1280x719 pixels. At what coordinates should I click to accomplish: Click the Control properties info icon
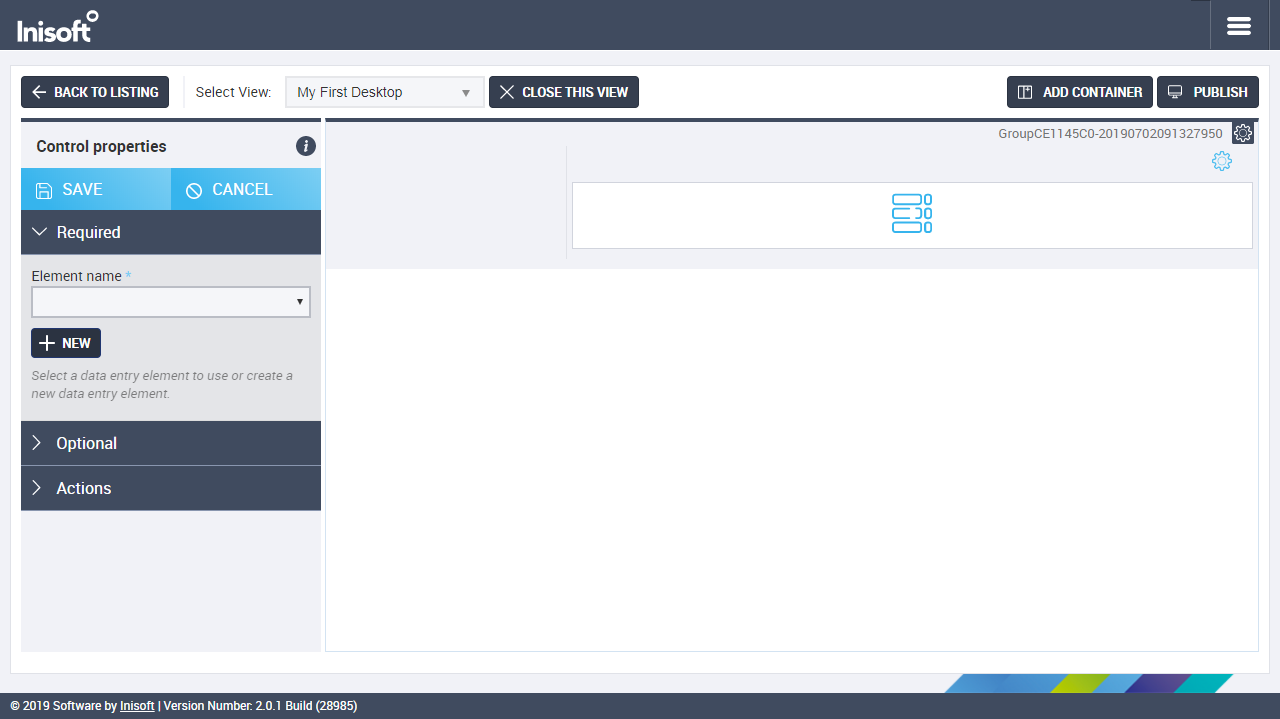coord(306,147)
